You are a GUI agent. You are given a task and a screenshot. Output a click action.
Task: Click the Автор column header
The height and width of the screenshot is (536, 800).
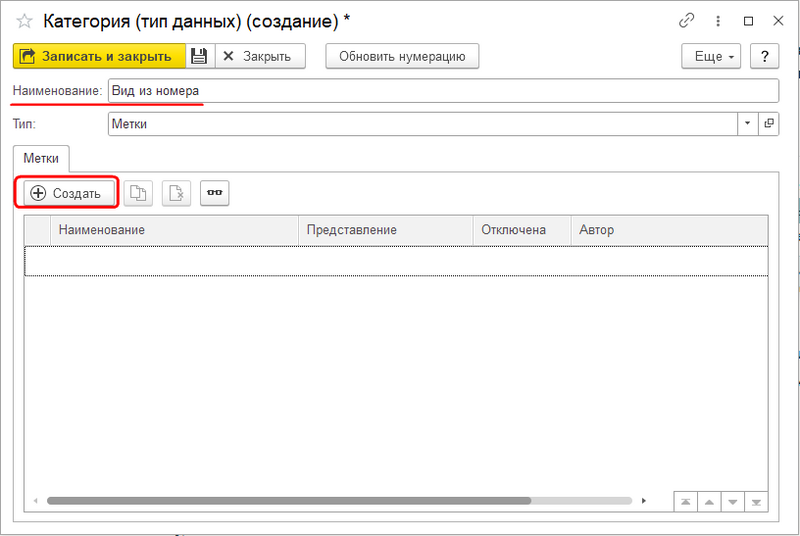click(669, 230)
